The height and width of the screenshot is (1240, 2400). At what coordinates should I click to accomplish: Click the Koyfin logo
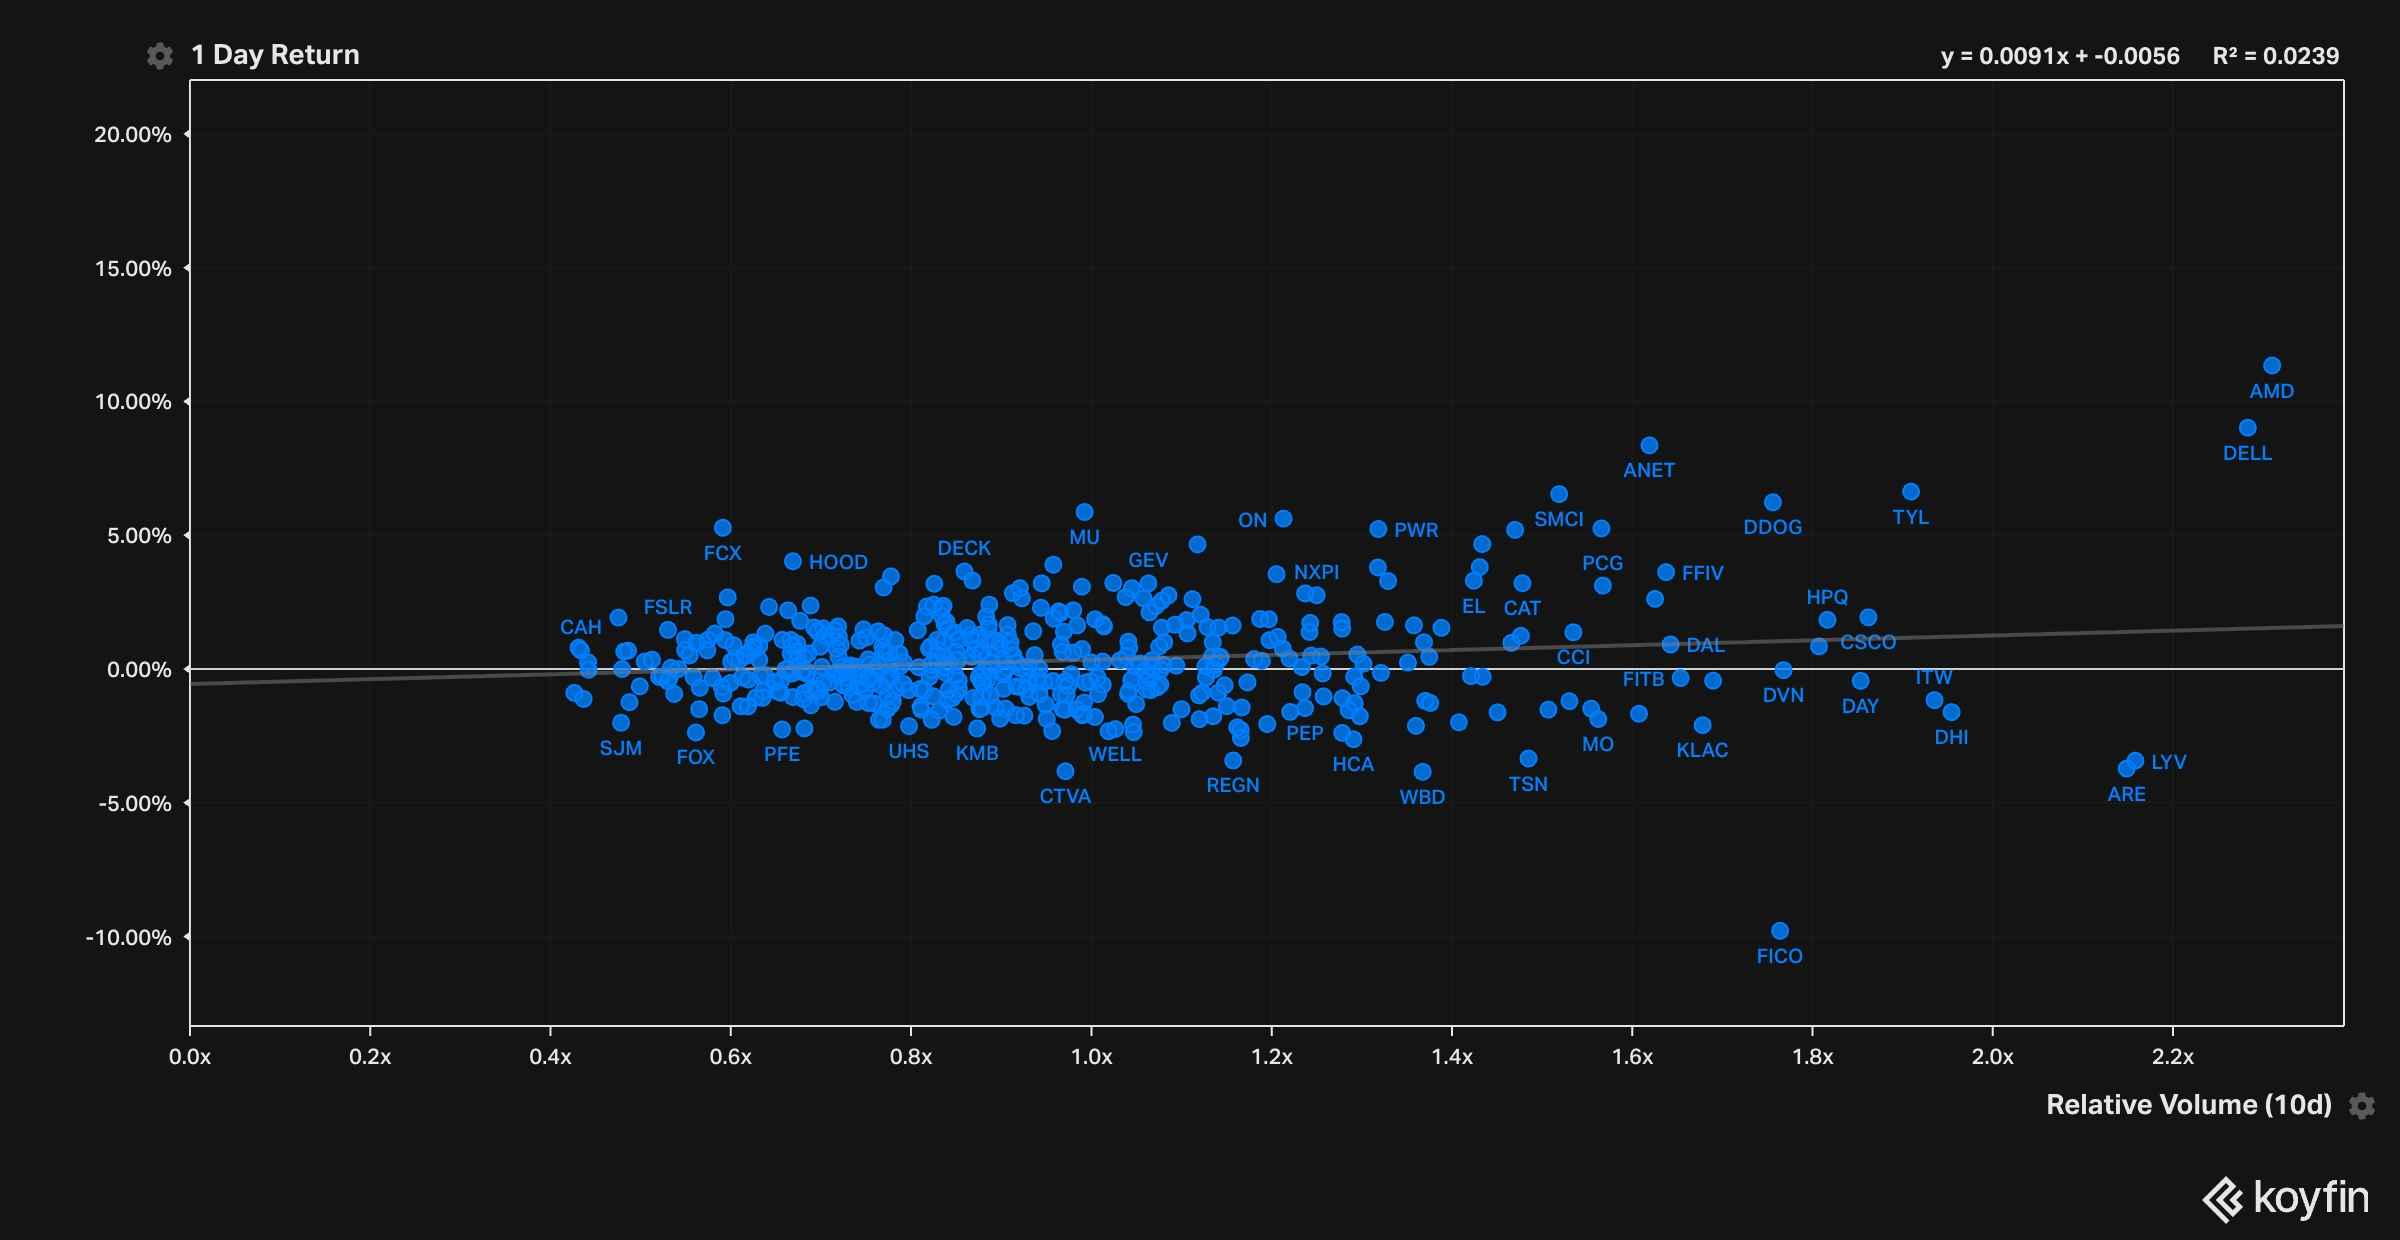[2286, 1198]
